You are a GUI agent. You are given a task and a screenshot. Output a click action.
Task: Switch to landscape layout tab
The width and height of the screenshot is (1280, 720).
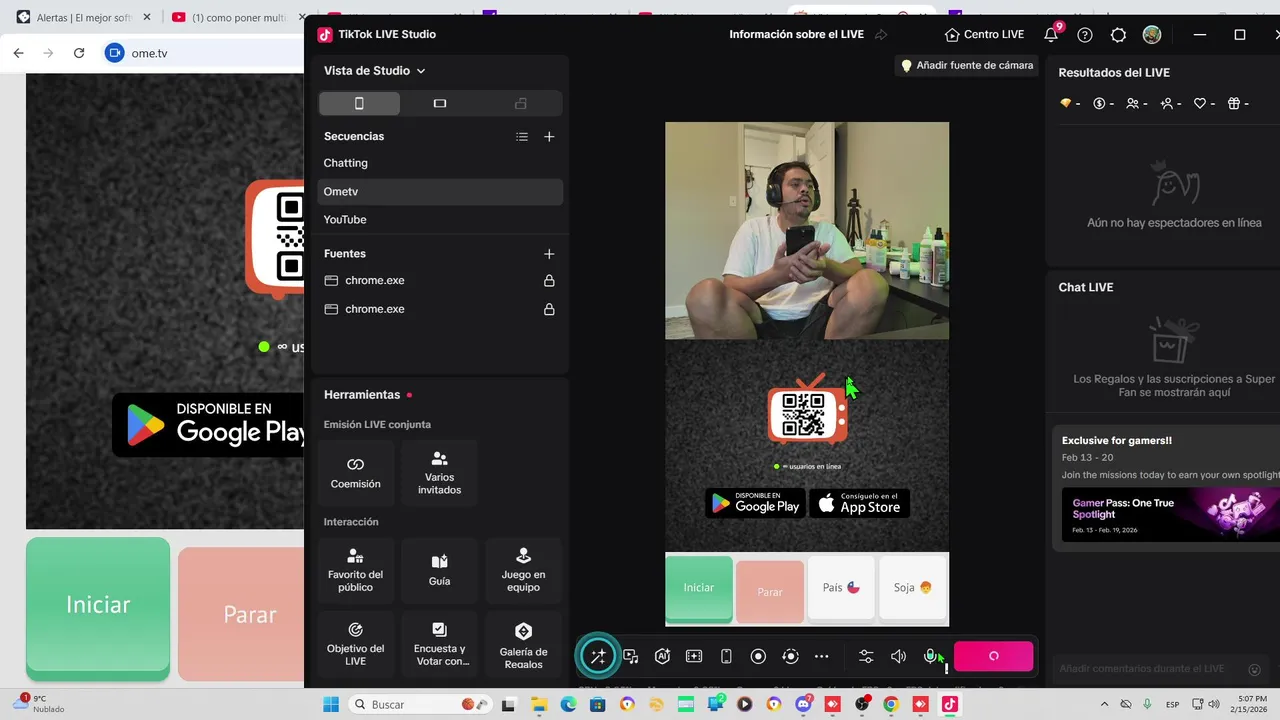440,103
